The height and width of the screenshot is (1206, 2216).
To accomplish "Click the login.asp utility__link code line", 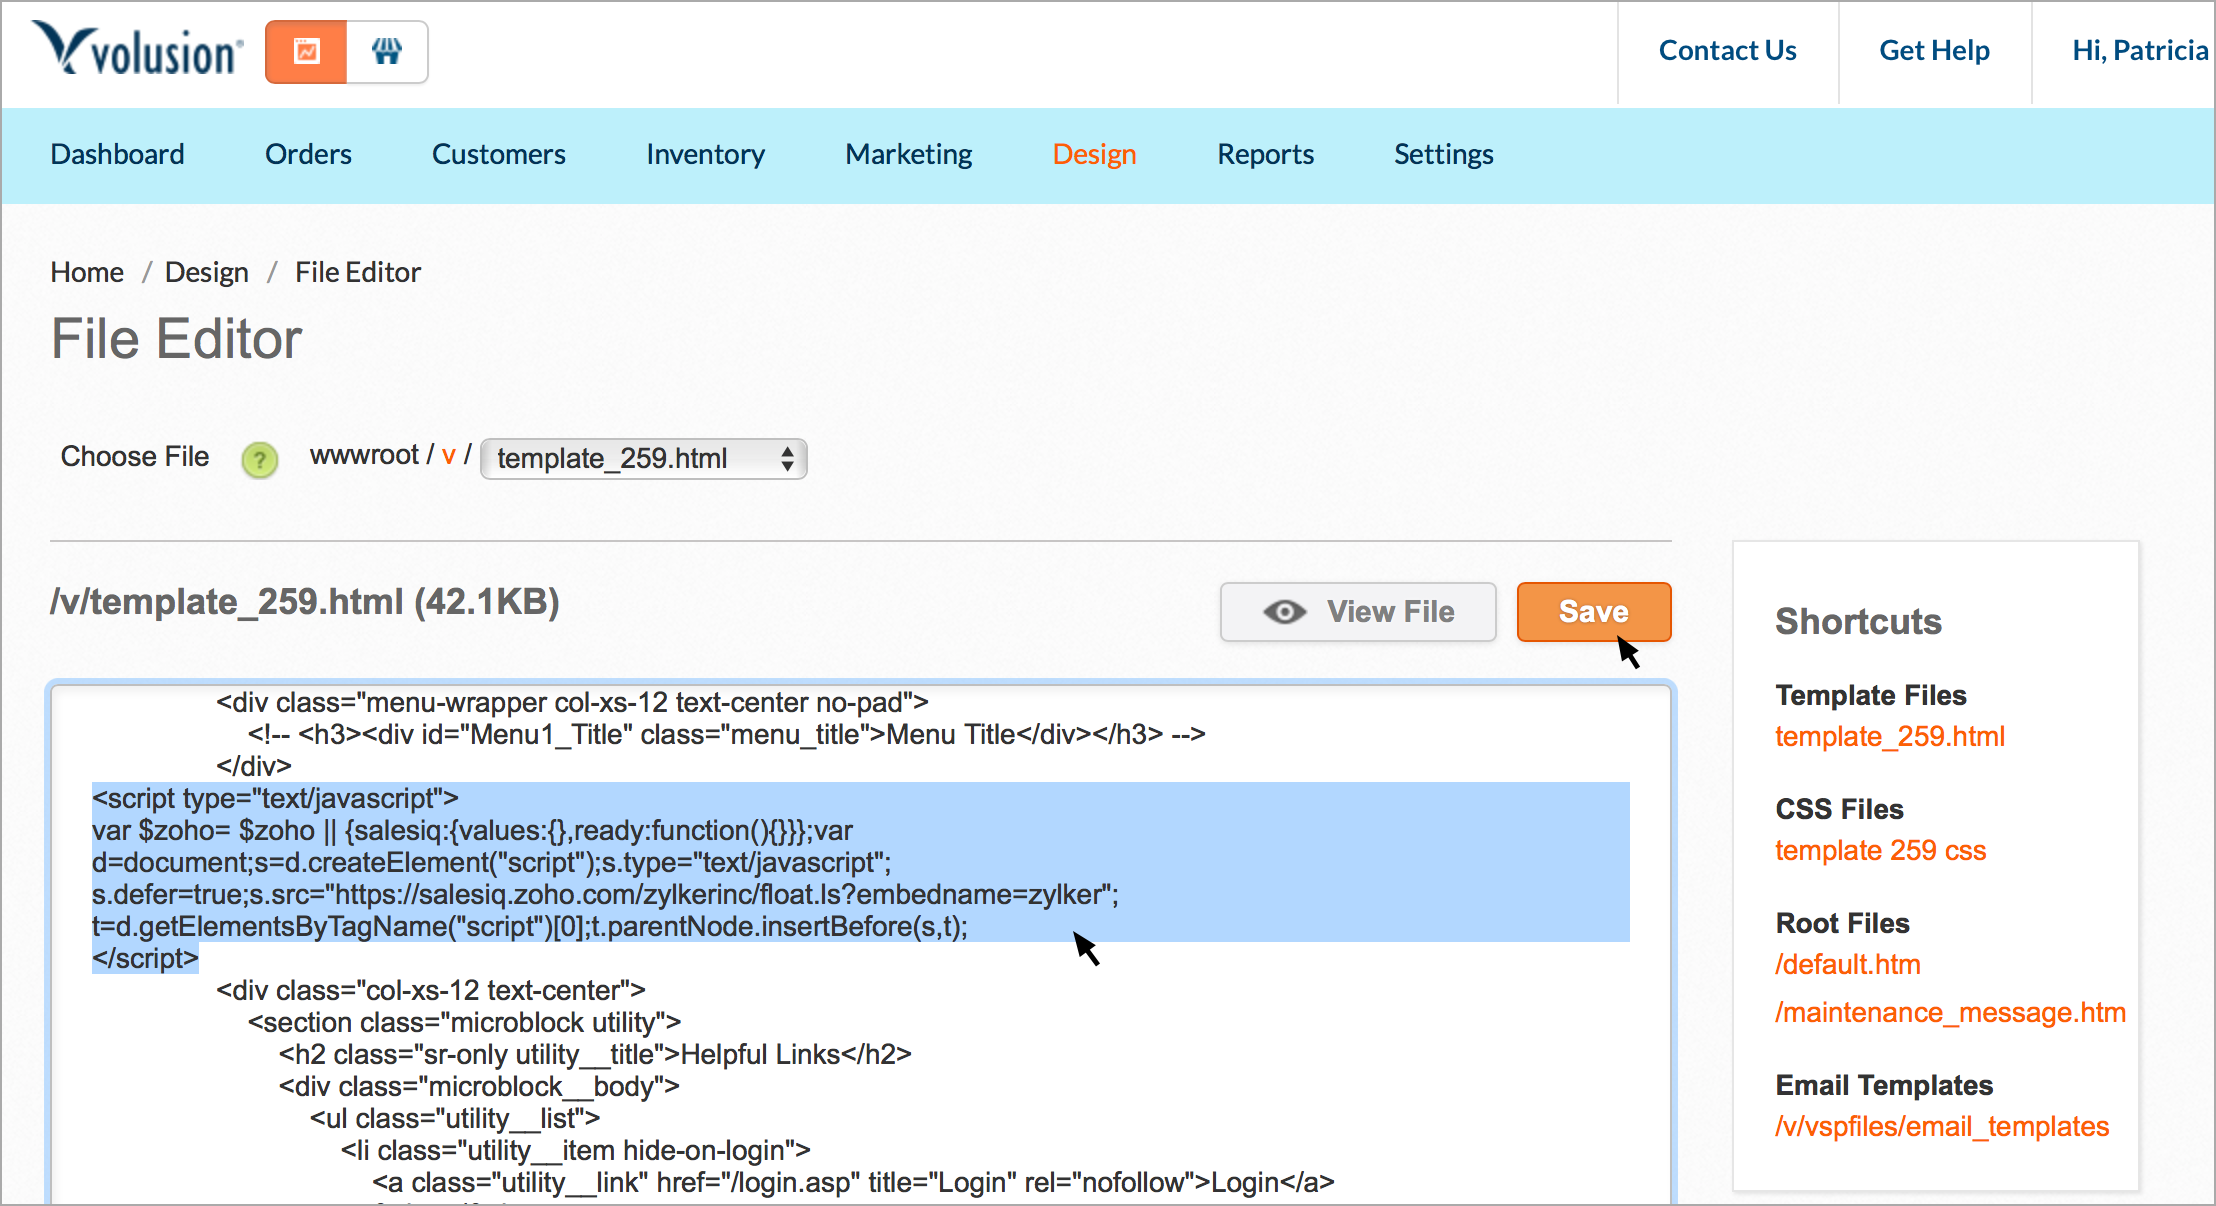I will (x=853, y=1182).
